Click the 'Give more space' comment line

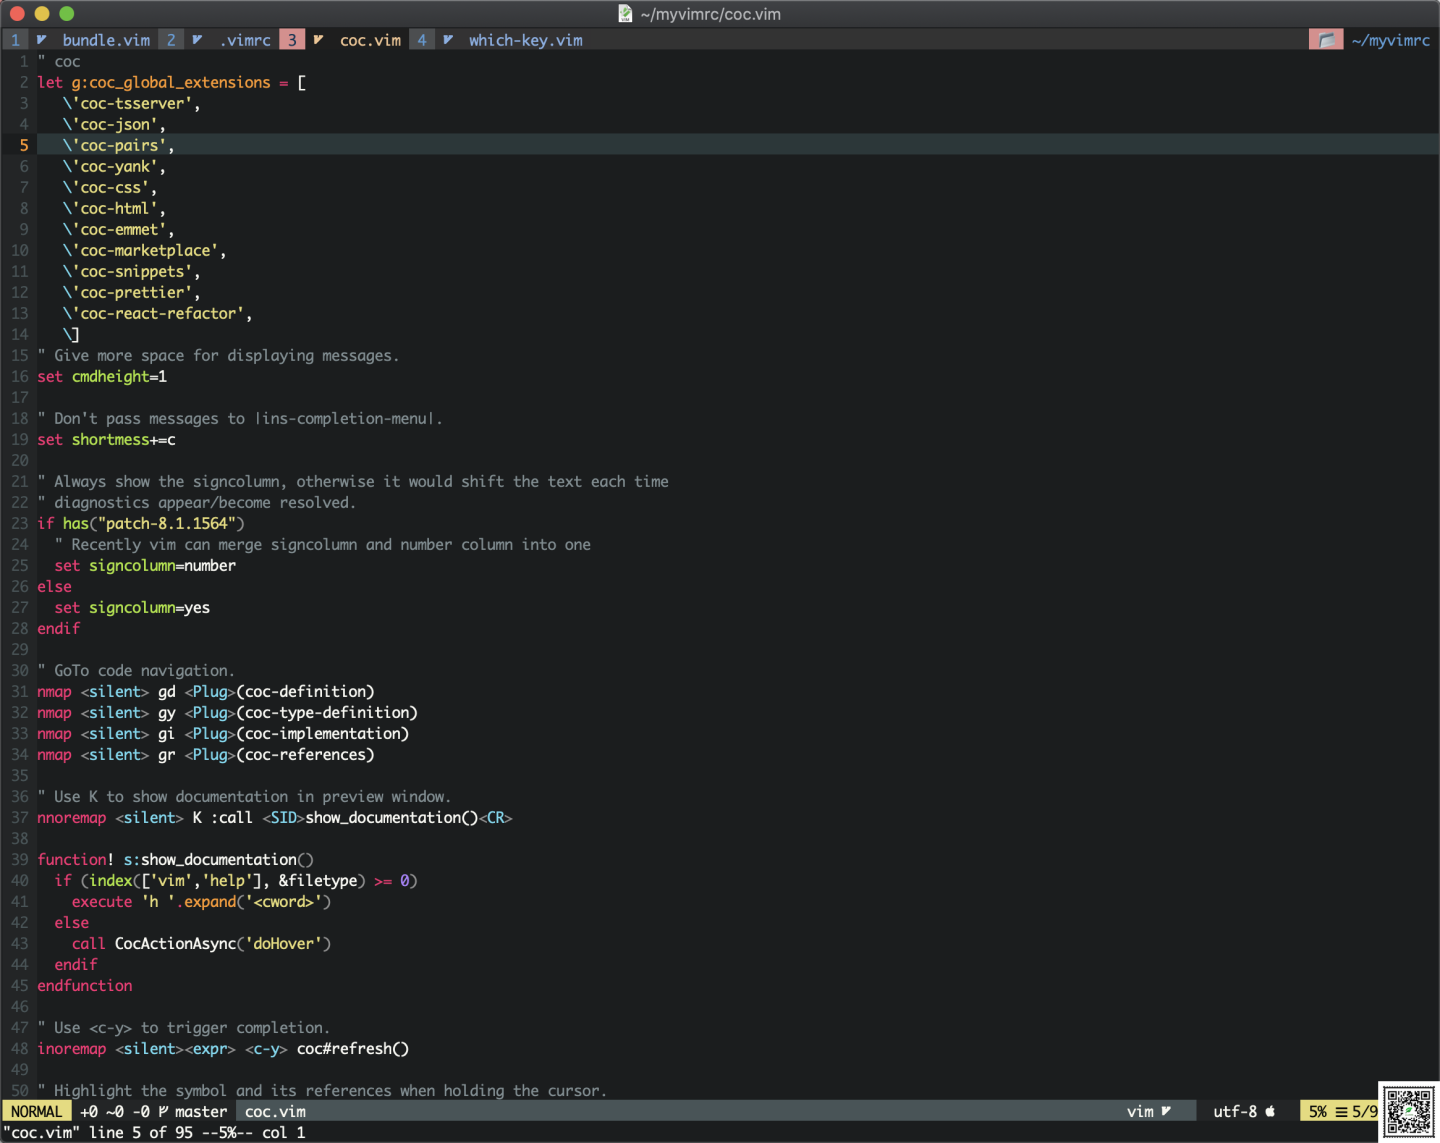pyautogui.click(x=218, y=355)
